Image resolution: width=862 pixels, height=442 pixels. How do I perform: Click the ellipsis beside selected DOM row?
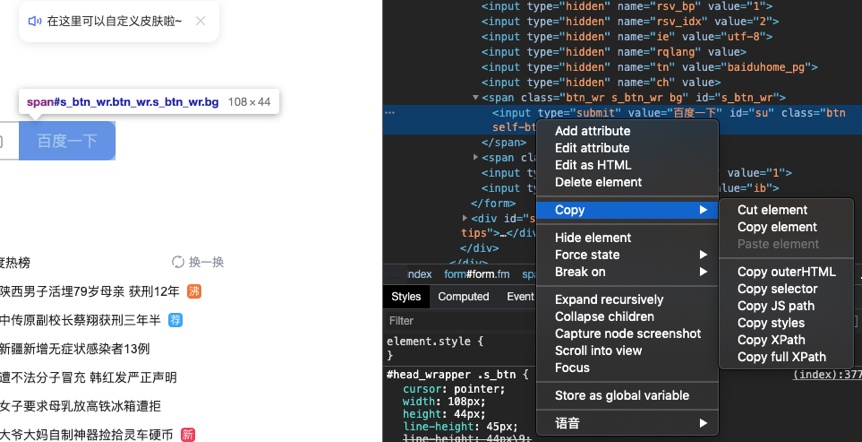tap(390, 113)
